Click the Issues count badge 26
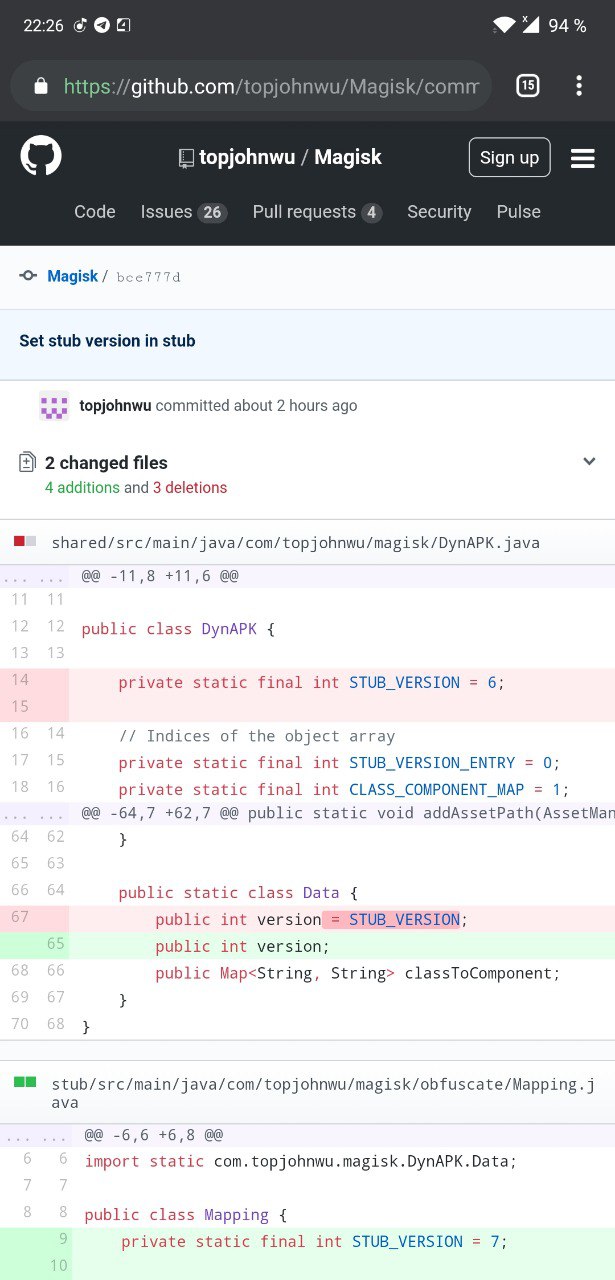Image resolution: width=615 pixels, height=1280 pixels. (x=212, y=213)
